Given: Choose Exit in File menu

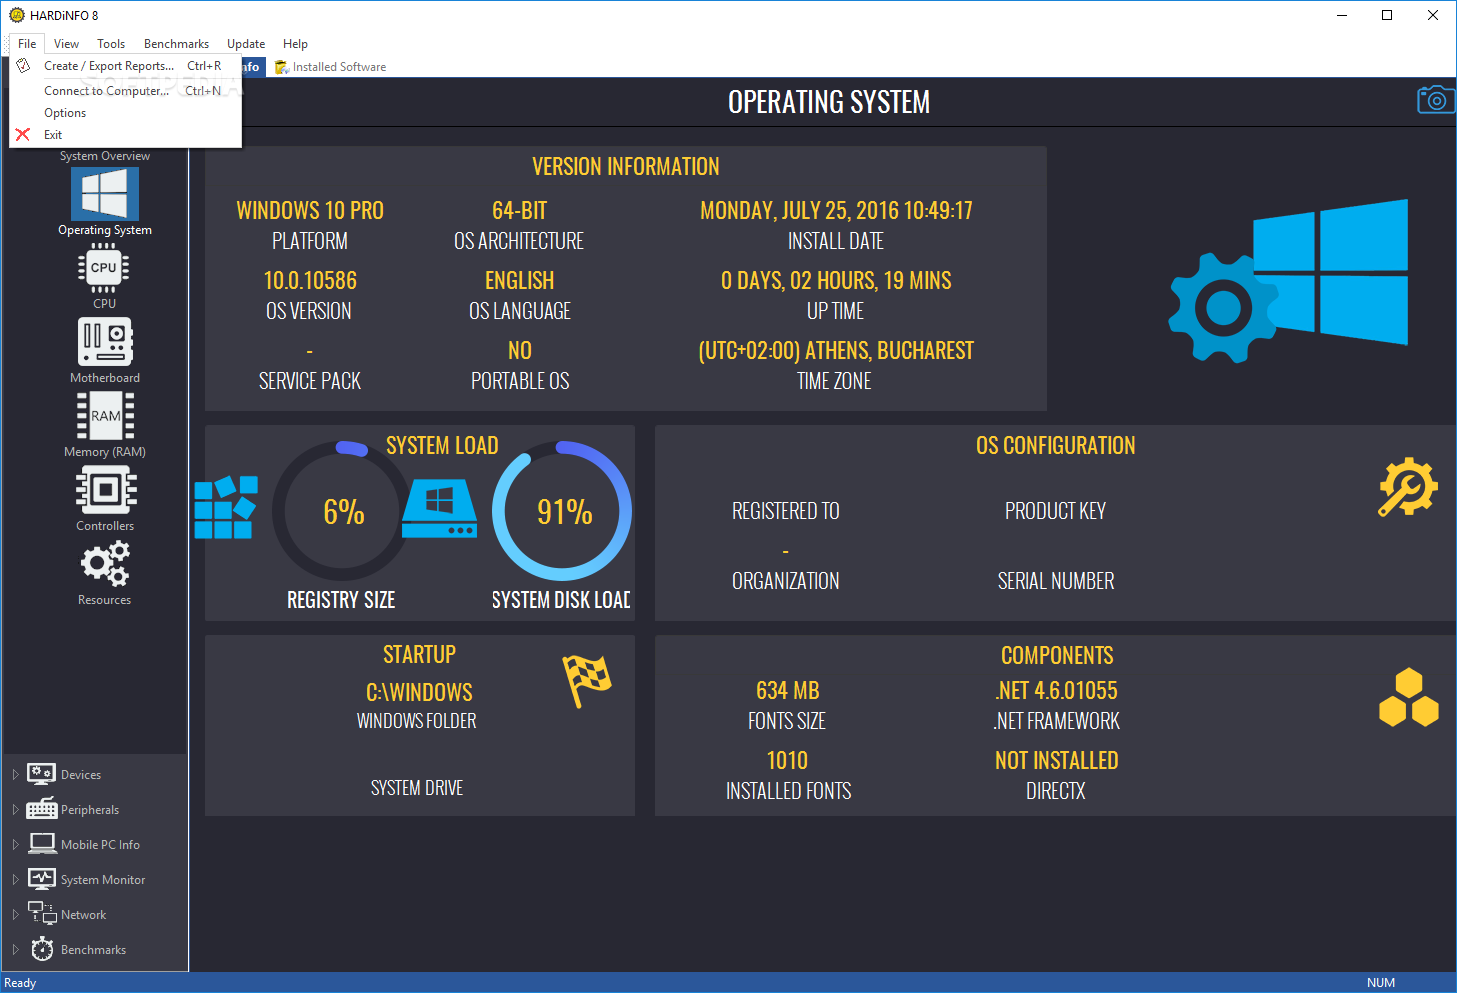Looking at the screenshot, I should (125, 135).
